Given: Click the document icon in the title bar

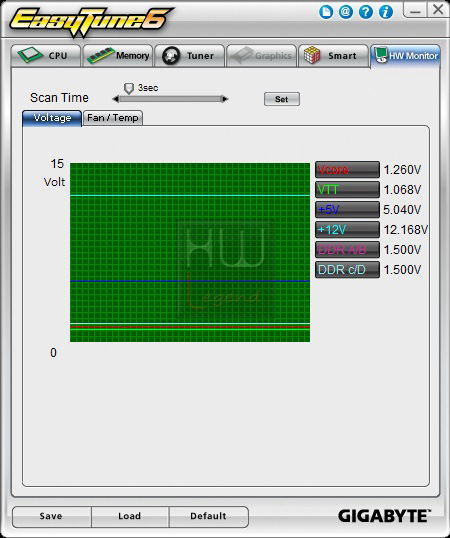Looking at the screenshot, I should coord(326,12).
